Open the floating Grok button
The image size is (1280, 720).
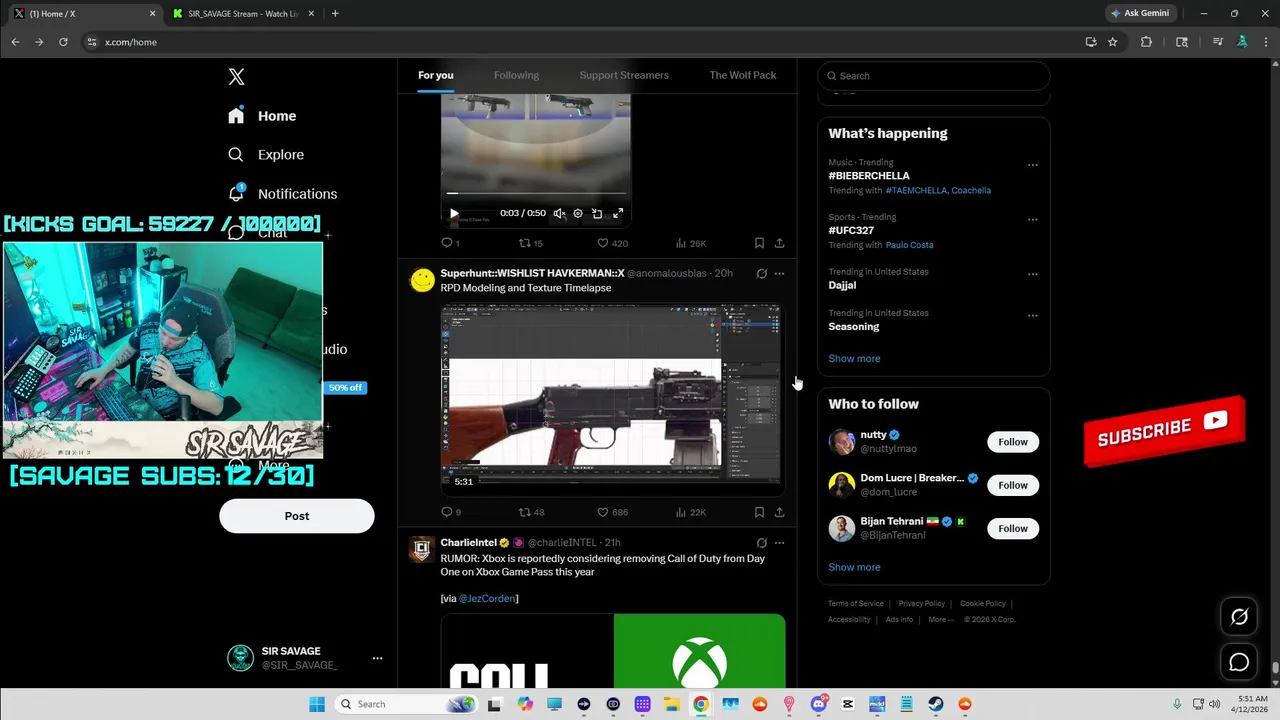point(1239,617)
